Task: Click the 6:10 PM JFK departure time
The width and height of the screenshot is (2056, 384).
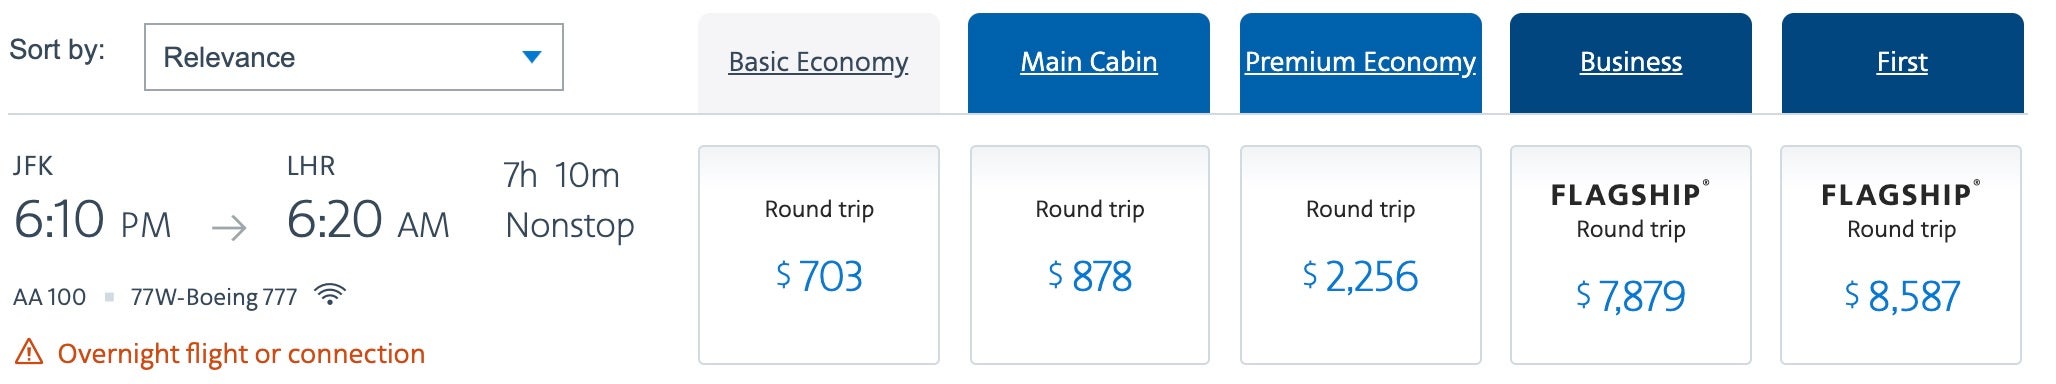Action: (92, 220)
